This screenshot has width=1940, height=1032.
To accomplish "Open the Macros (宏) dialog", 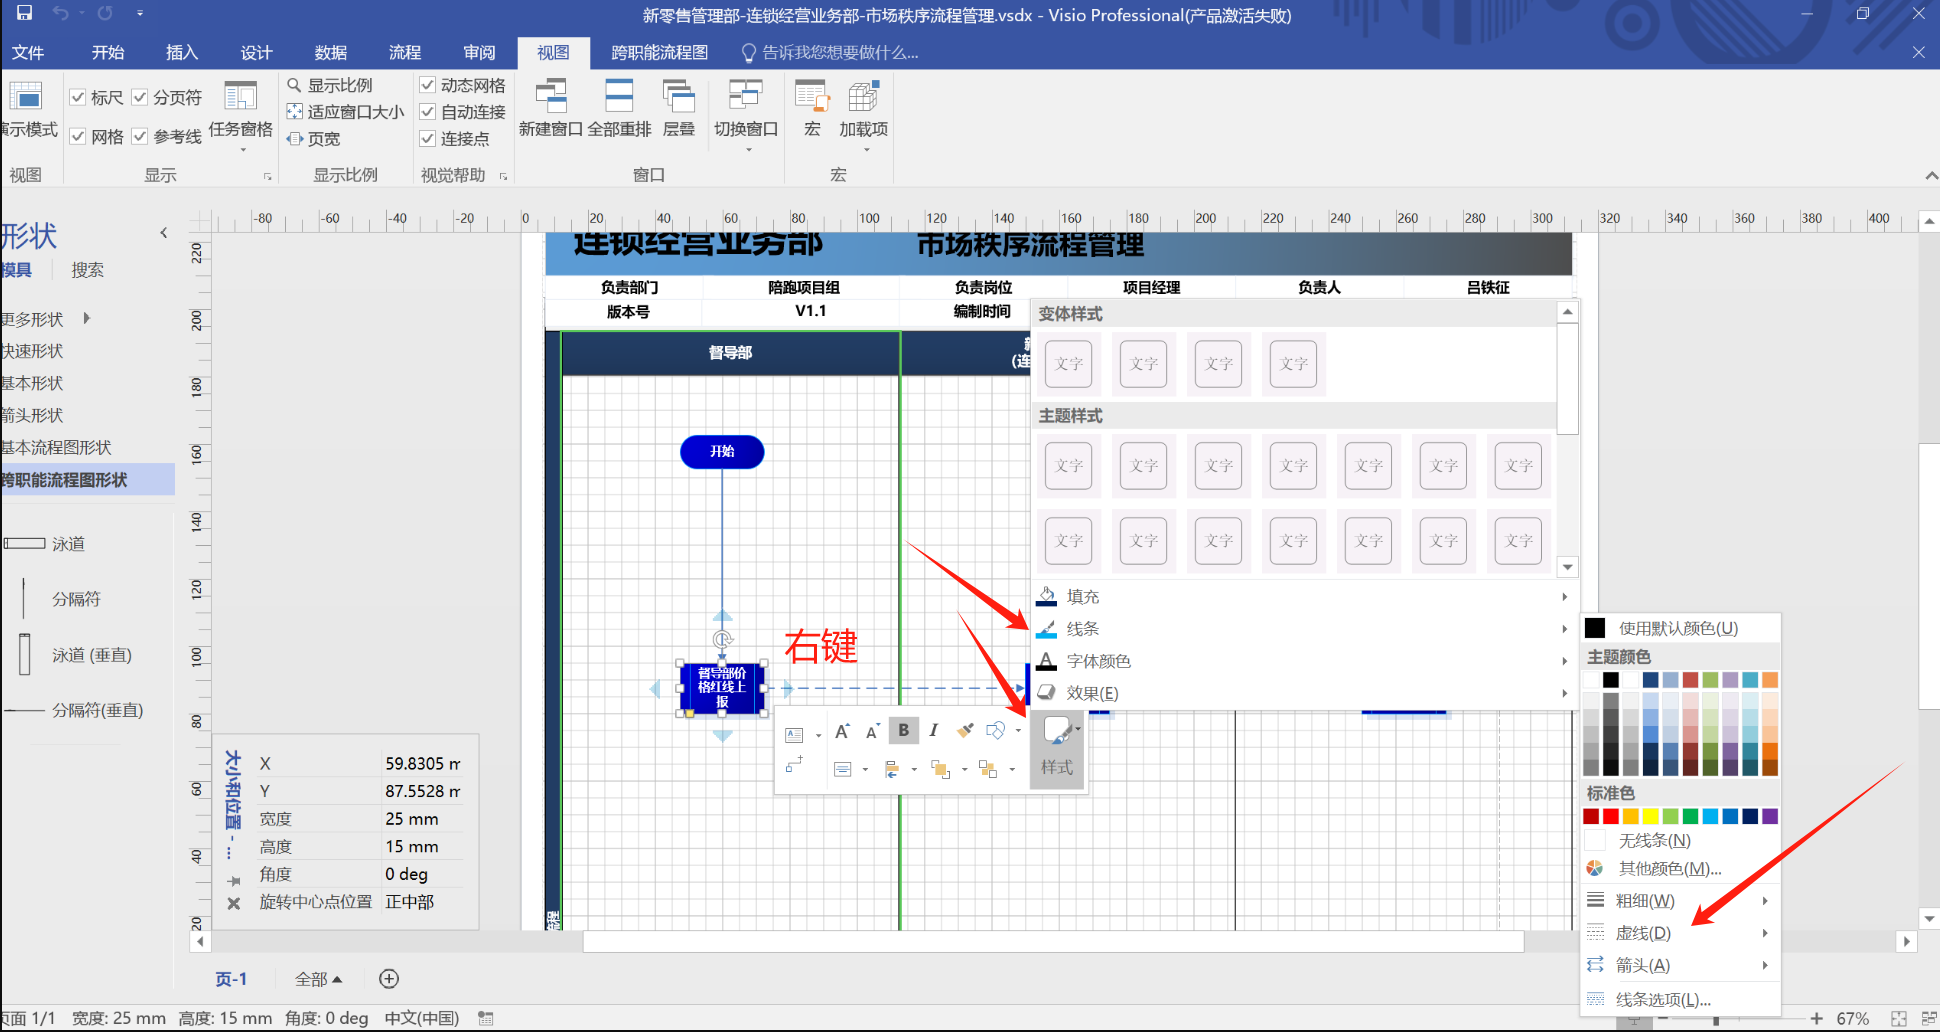I will (x=812, y=109).
